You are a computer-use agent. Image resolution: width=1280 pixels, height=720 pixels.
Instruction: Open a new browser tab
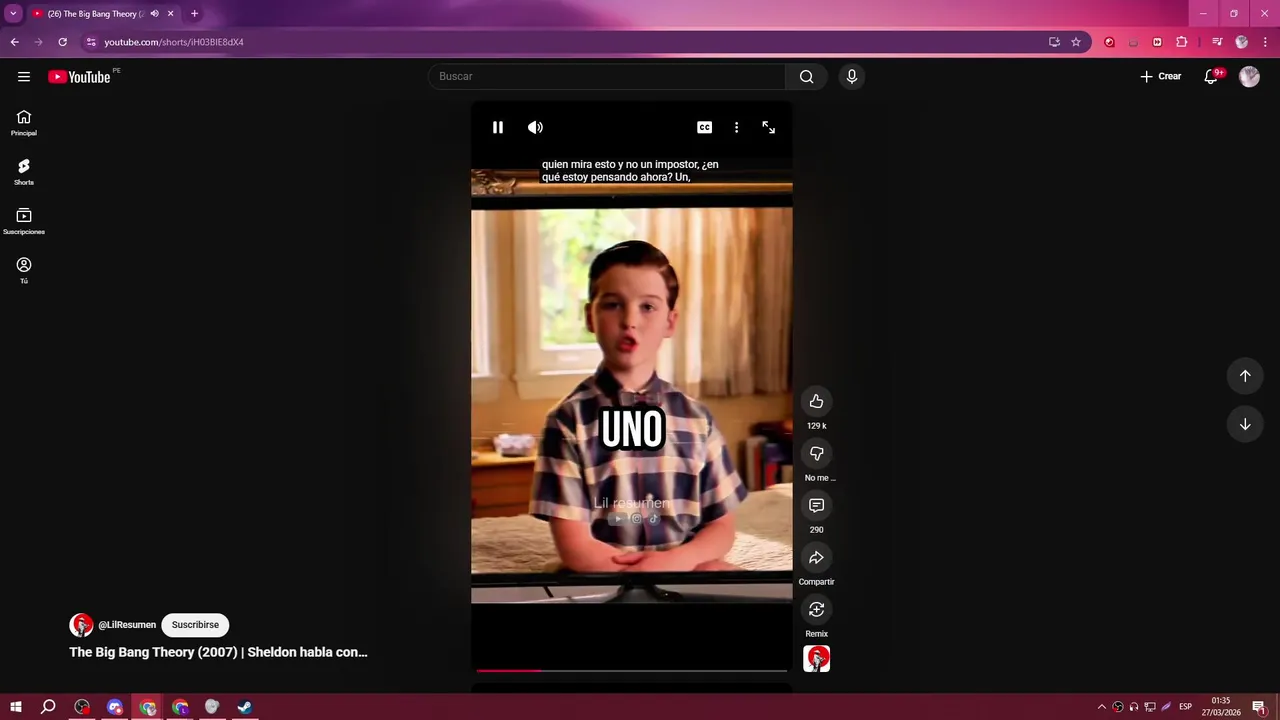pyautogui.click(x=194, y=14)
